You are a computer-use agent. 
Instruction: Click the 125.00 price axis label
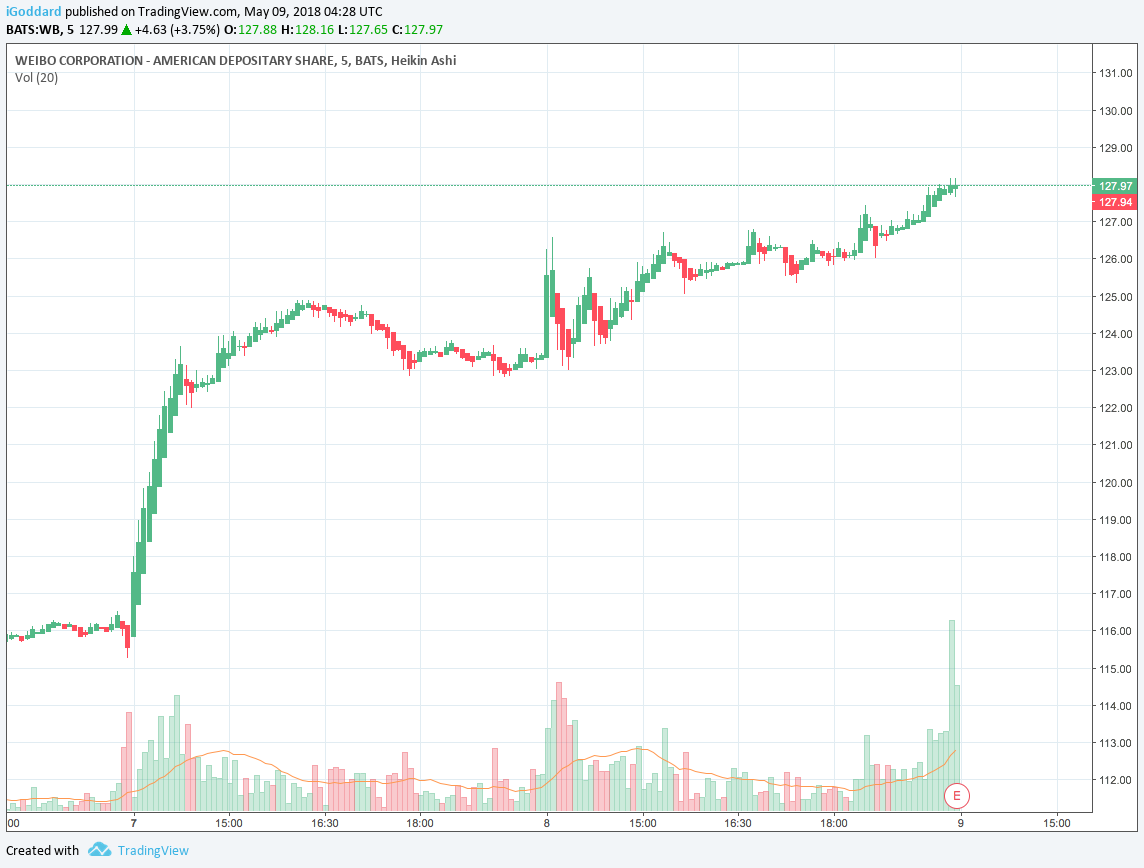click(x=1116, y=297)
